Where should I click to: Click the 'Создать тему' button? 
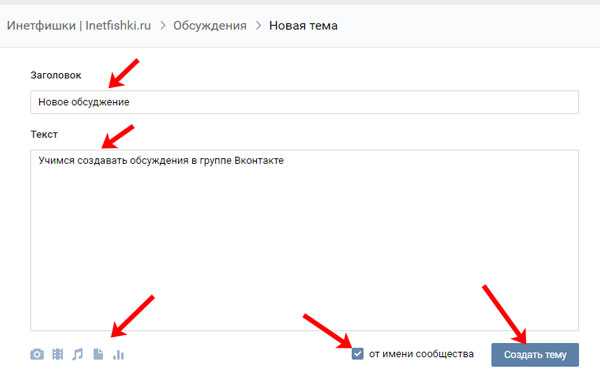(x=535, y=355)
